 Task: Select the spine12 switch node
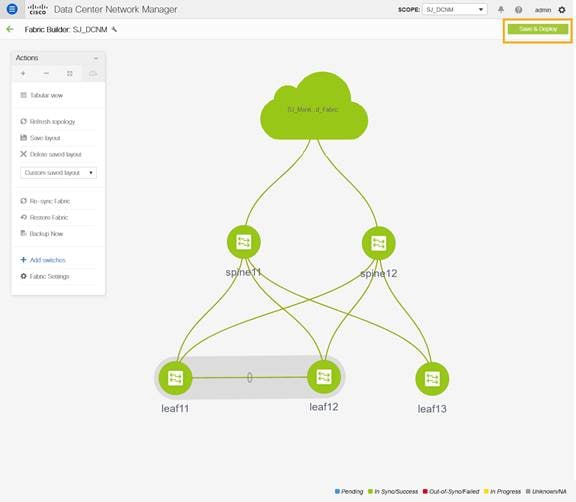pos(378,243)
